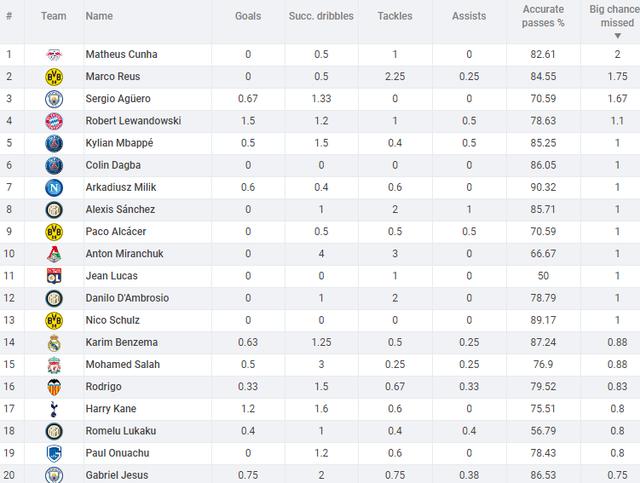The height and width of the screenshot is (483, 640).
Task: Open Marco Reus player page
Action: pyautogui.click(x=113, y=76)
